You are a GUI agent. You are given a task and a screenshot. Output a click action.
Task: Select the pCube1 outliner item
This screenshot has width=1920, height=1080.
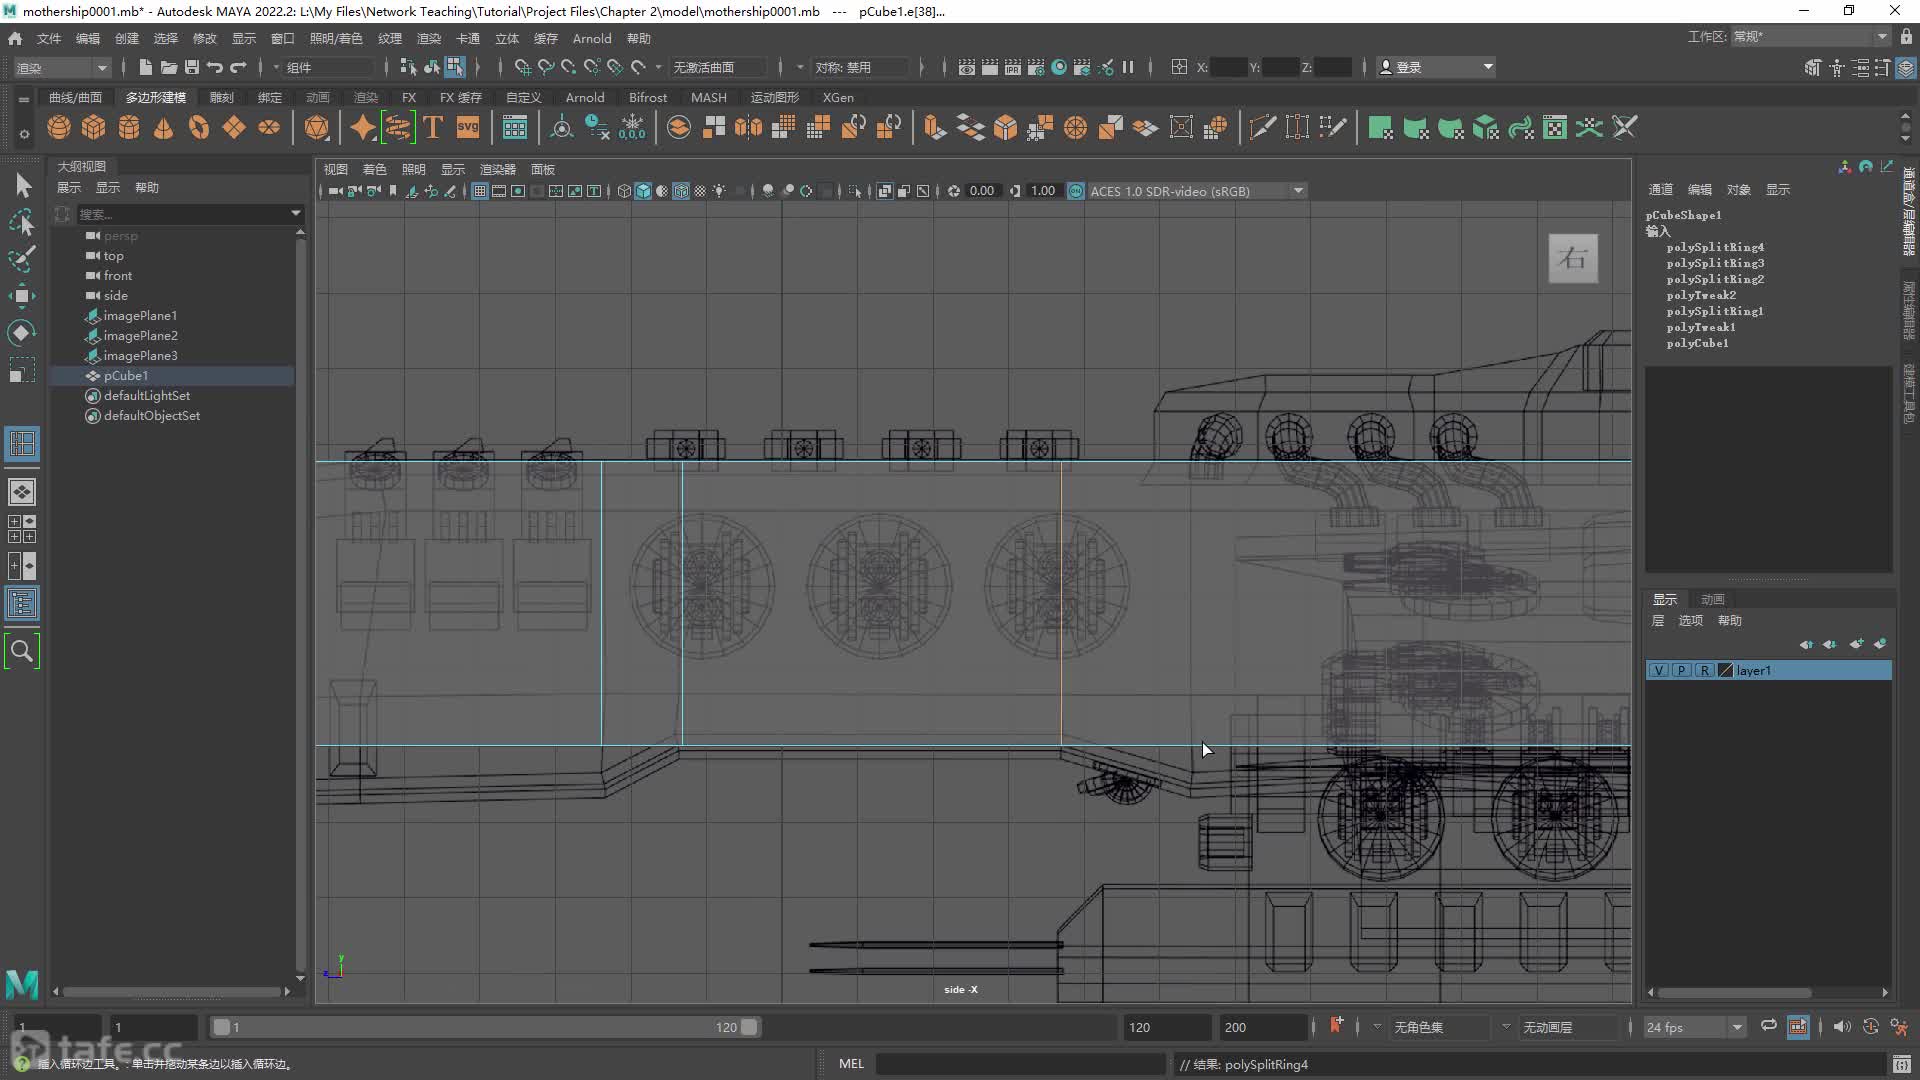click(174, 375)
